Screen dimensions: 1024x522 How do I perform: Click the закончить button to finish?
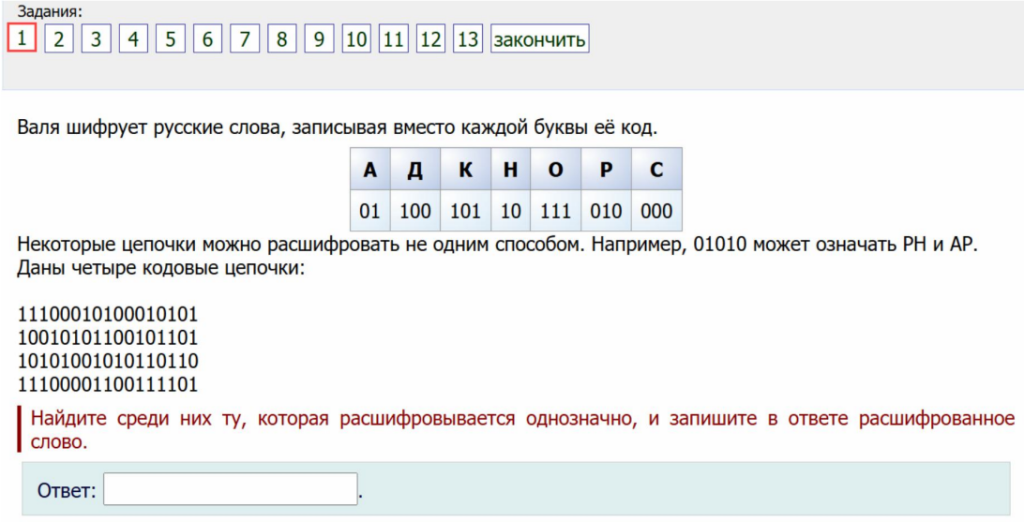tap(539, 39)
